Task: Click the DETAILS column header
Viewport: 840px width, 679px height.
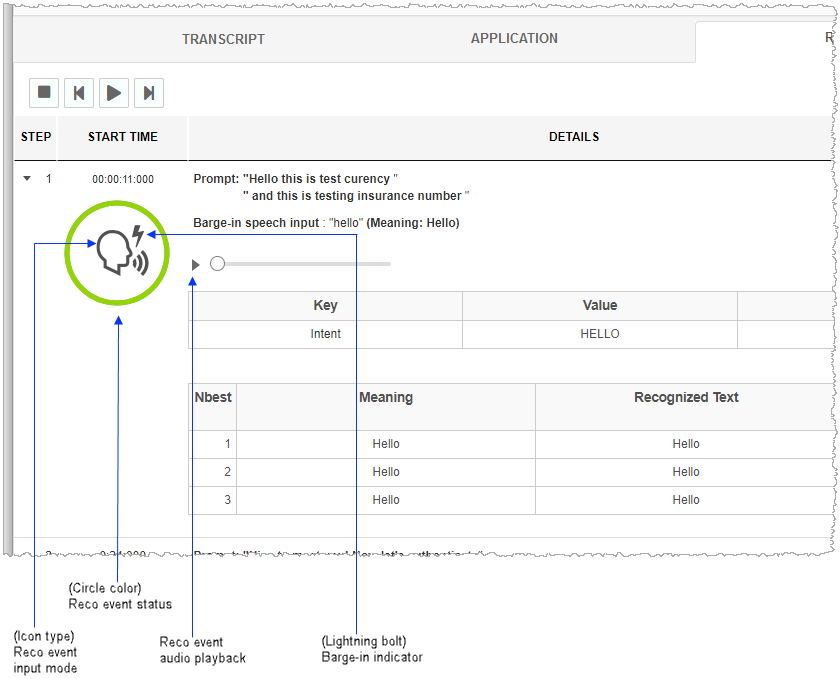Action: (x=573, y=137)
